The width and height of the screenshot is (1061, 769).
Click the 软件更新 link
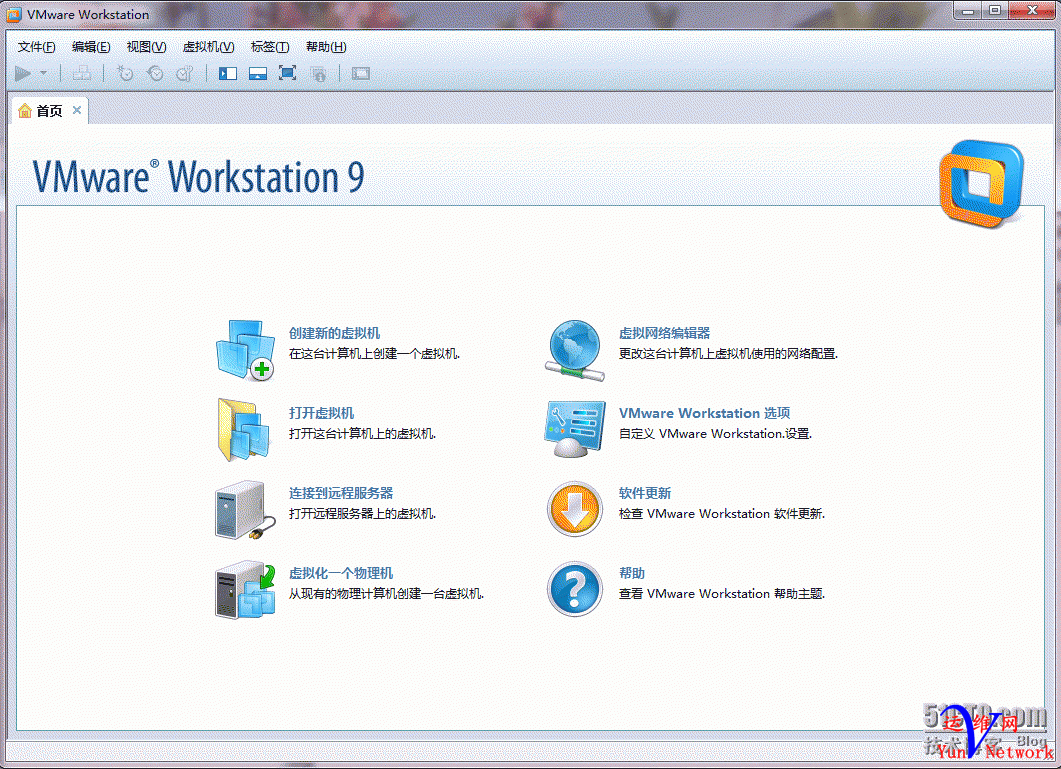[x=645, y=493]
